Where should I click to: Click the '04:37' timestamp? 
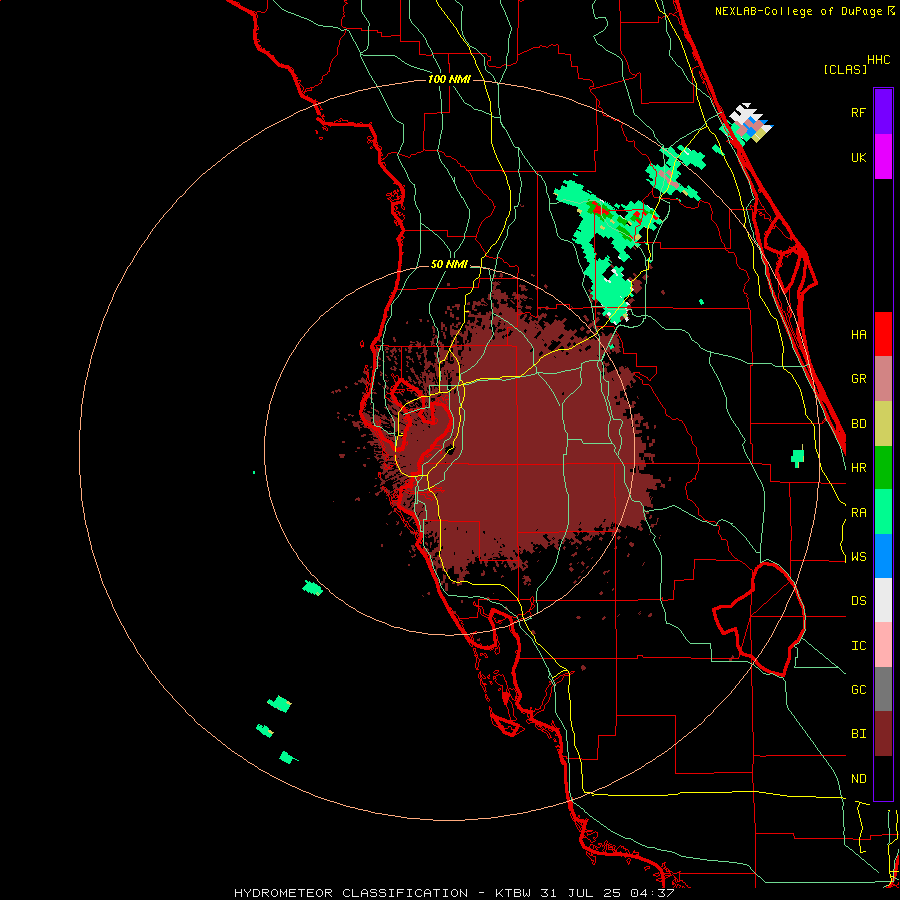point(653,893)
